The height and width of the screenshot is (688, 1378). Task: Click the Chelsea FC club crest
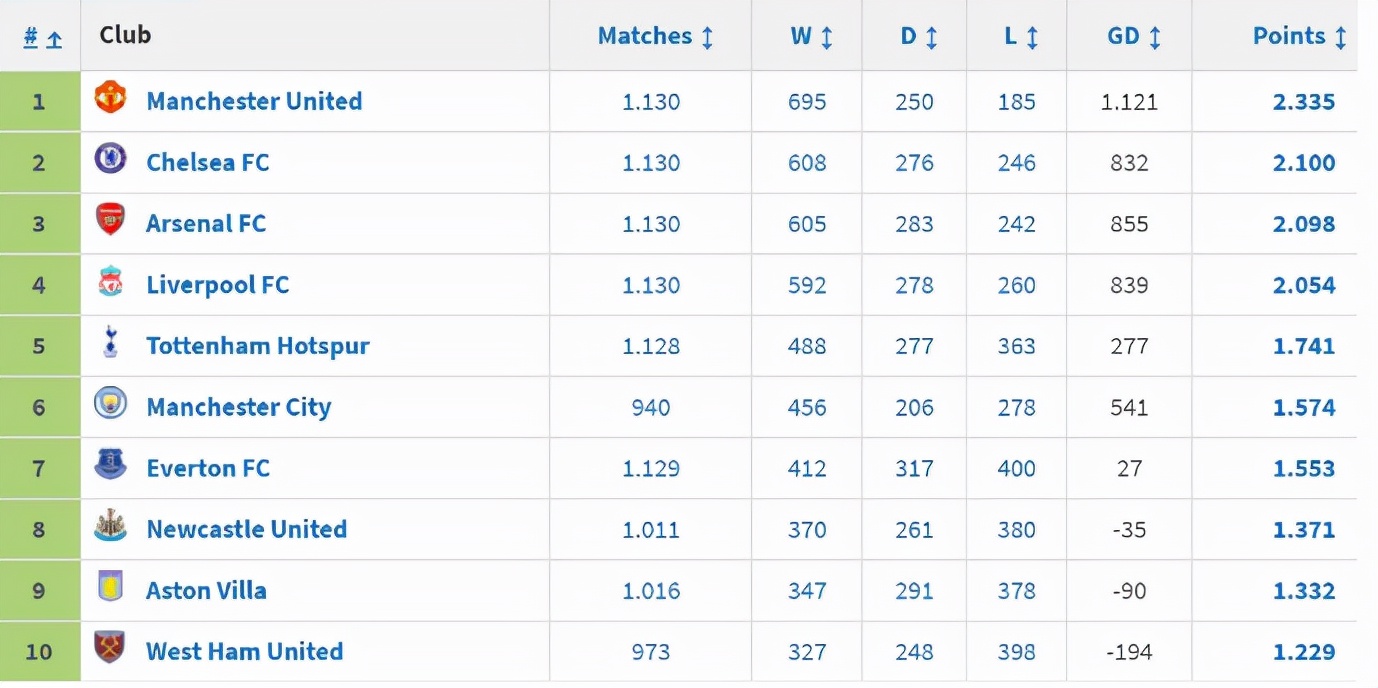tap(110, 158)
